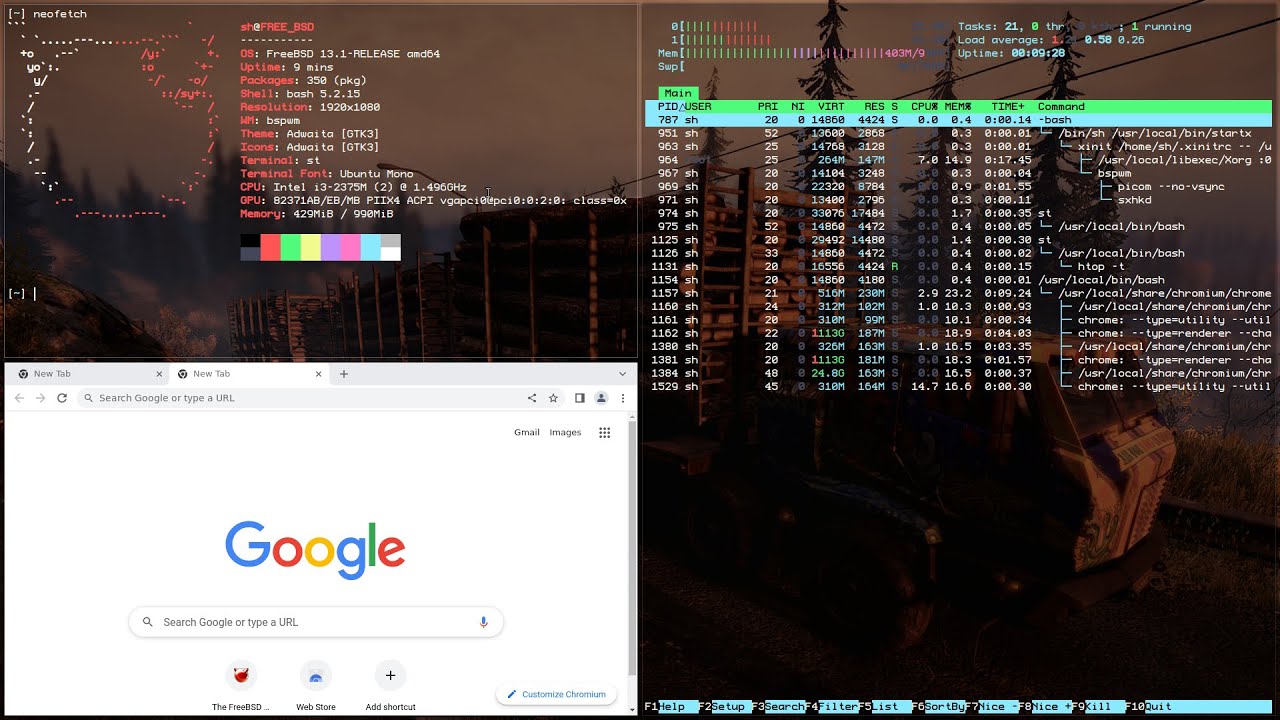Open the Chromium three-dot menu
Screen dimensions: 1280x720
623,398
